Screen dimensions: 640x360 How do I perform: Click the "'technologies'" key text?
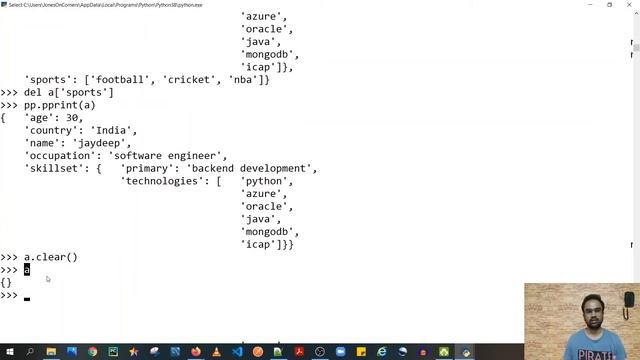click(x=165, y=181)
